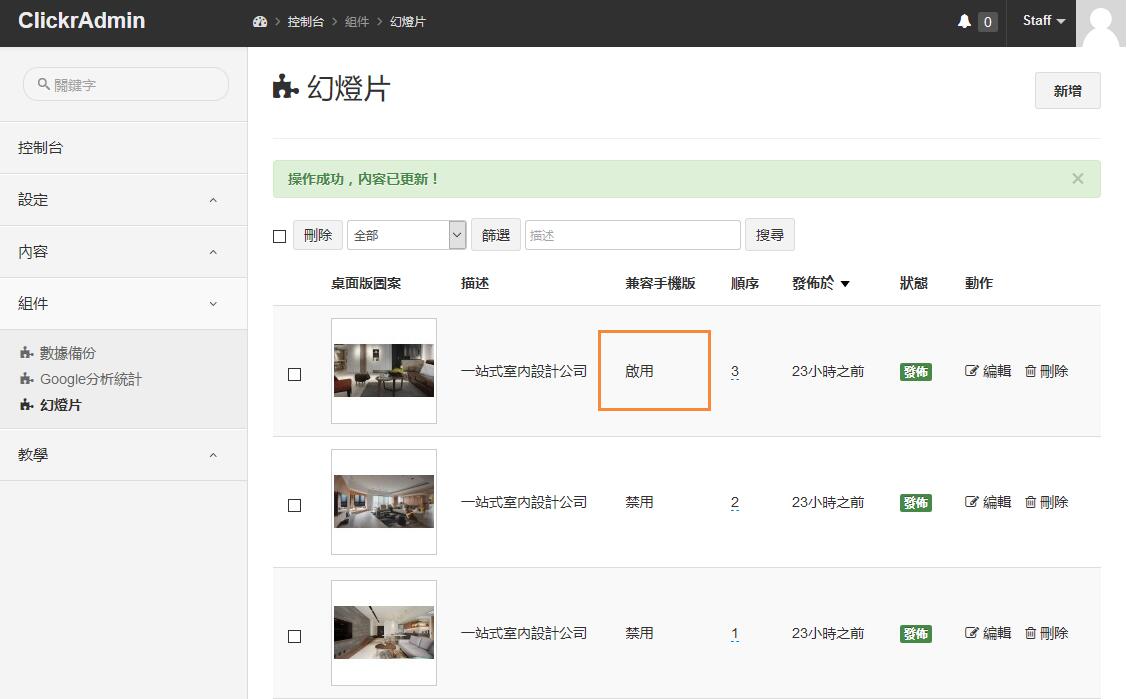1127x699 pixels.
Task: Toggle 禁用 mobile compatibility in order 1 row
Action: [x=639, y=633]
